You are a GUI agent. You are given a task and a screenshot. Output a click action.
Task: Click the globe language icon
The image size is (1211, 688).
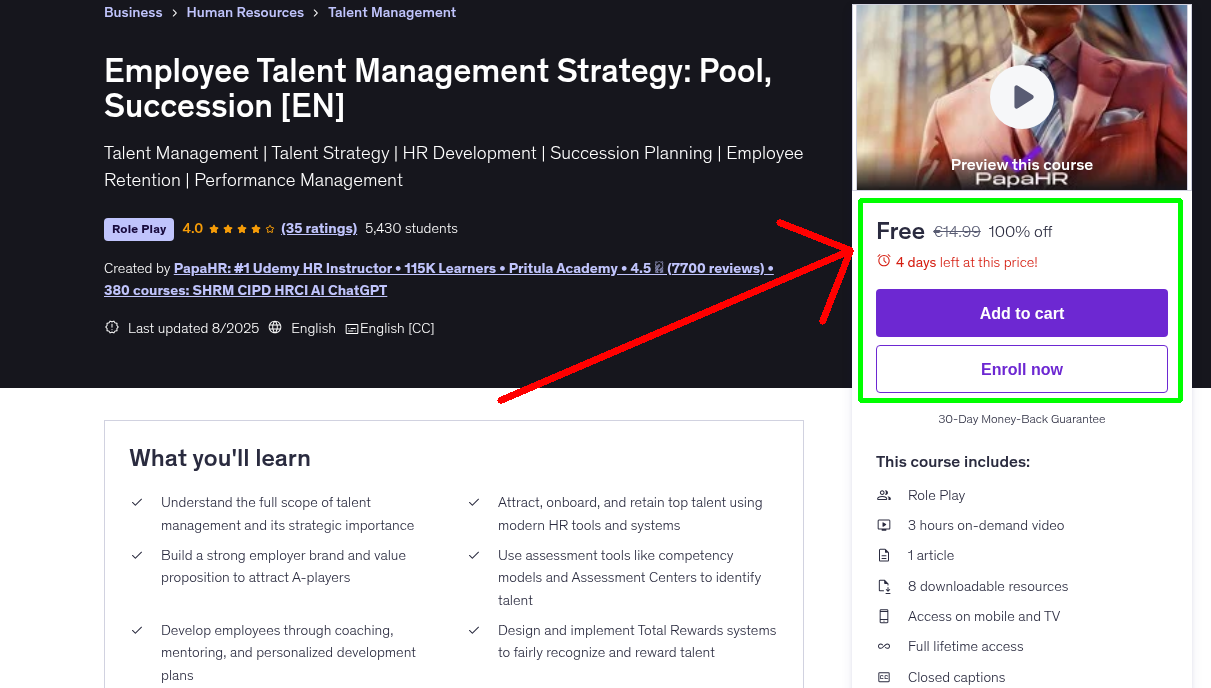tap(275, 328)
